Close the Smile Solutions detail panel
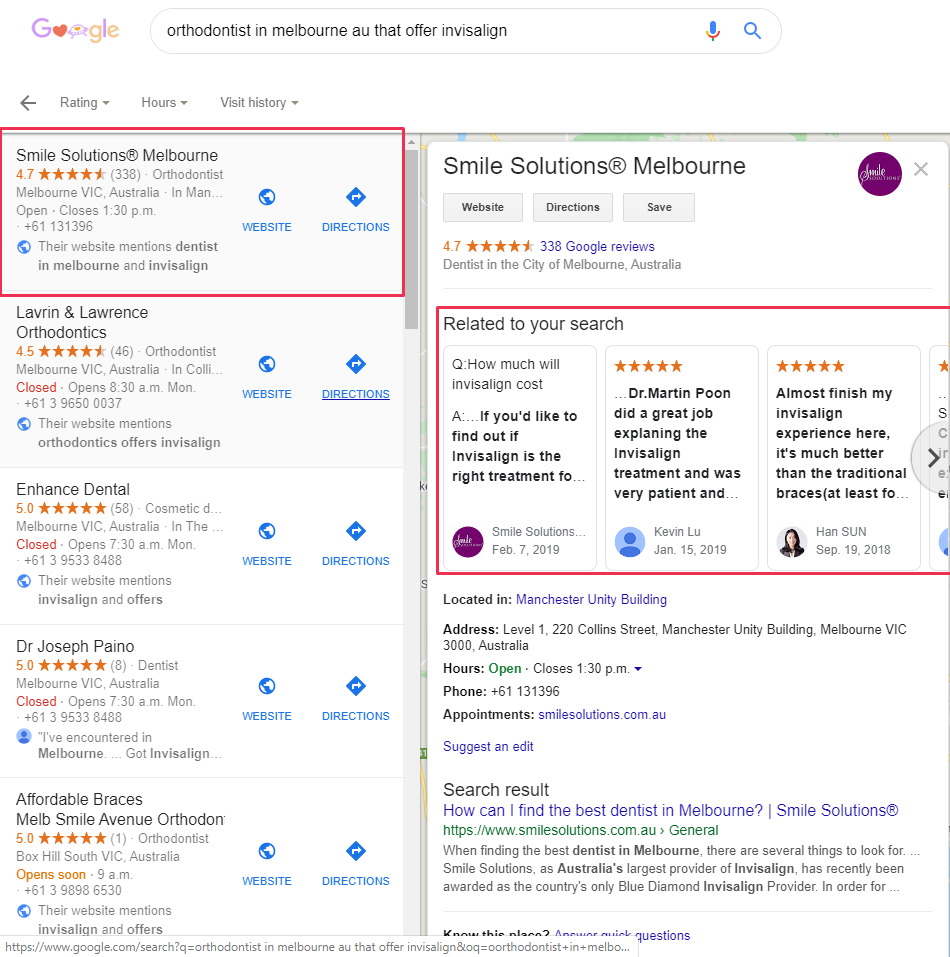950x957 pixels. point(921,170)
